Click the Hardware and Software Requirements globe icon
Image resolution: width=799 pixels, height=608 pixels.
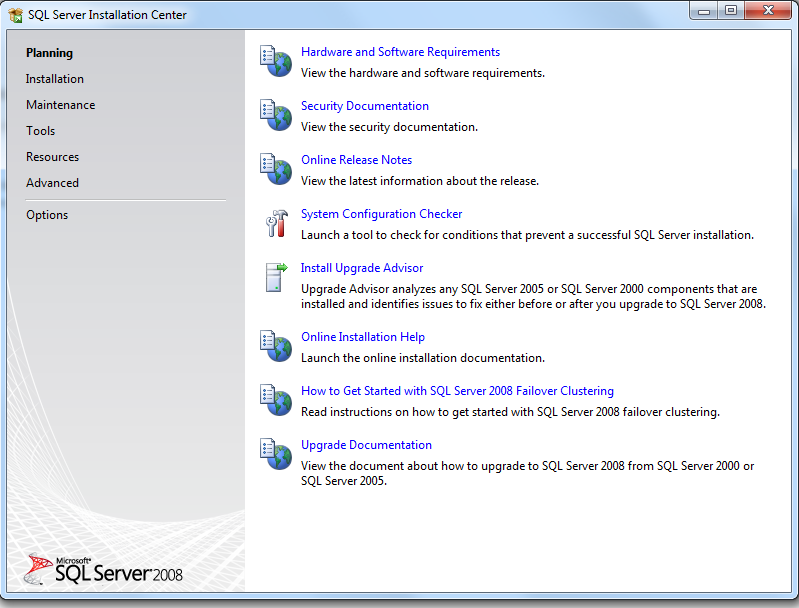[x=276, y=61]
